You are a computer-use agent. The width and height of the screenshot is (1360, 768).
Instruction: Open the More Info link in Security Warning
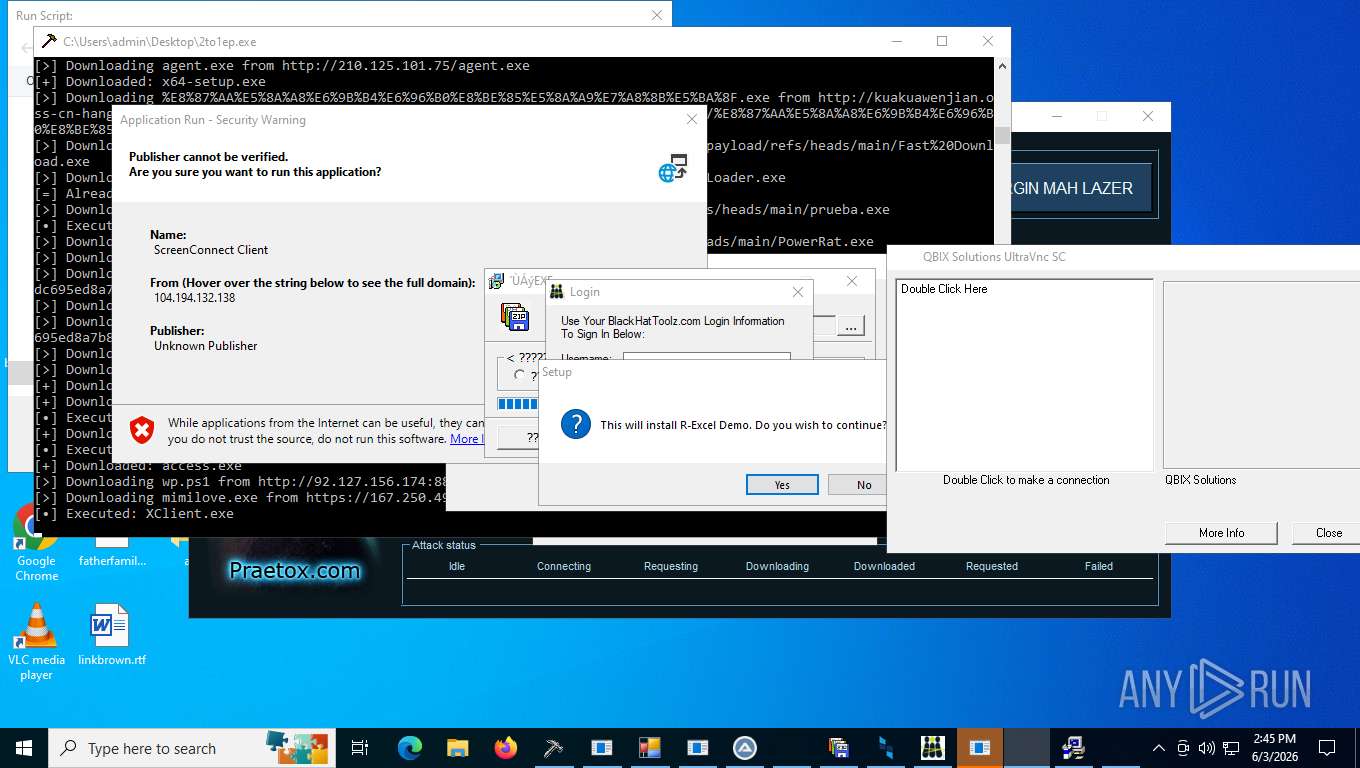tap(466, 439)
